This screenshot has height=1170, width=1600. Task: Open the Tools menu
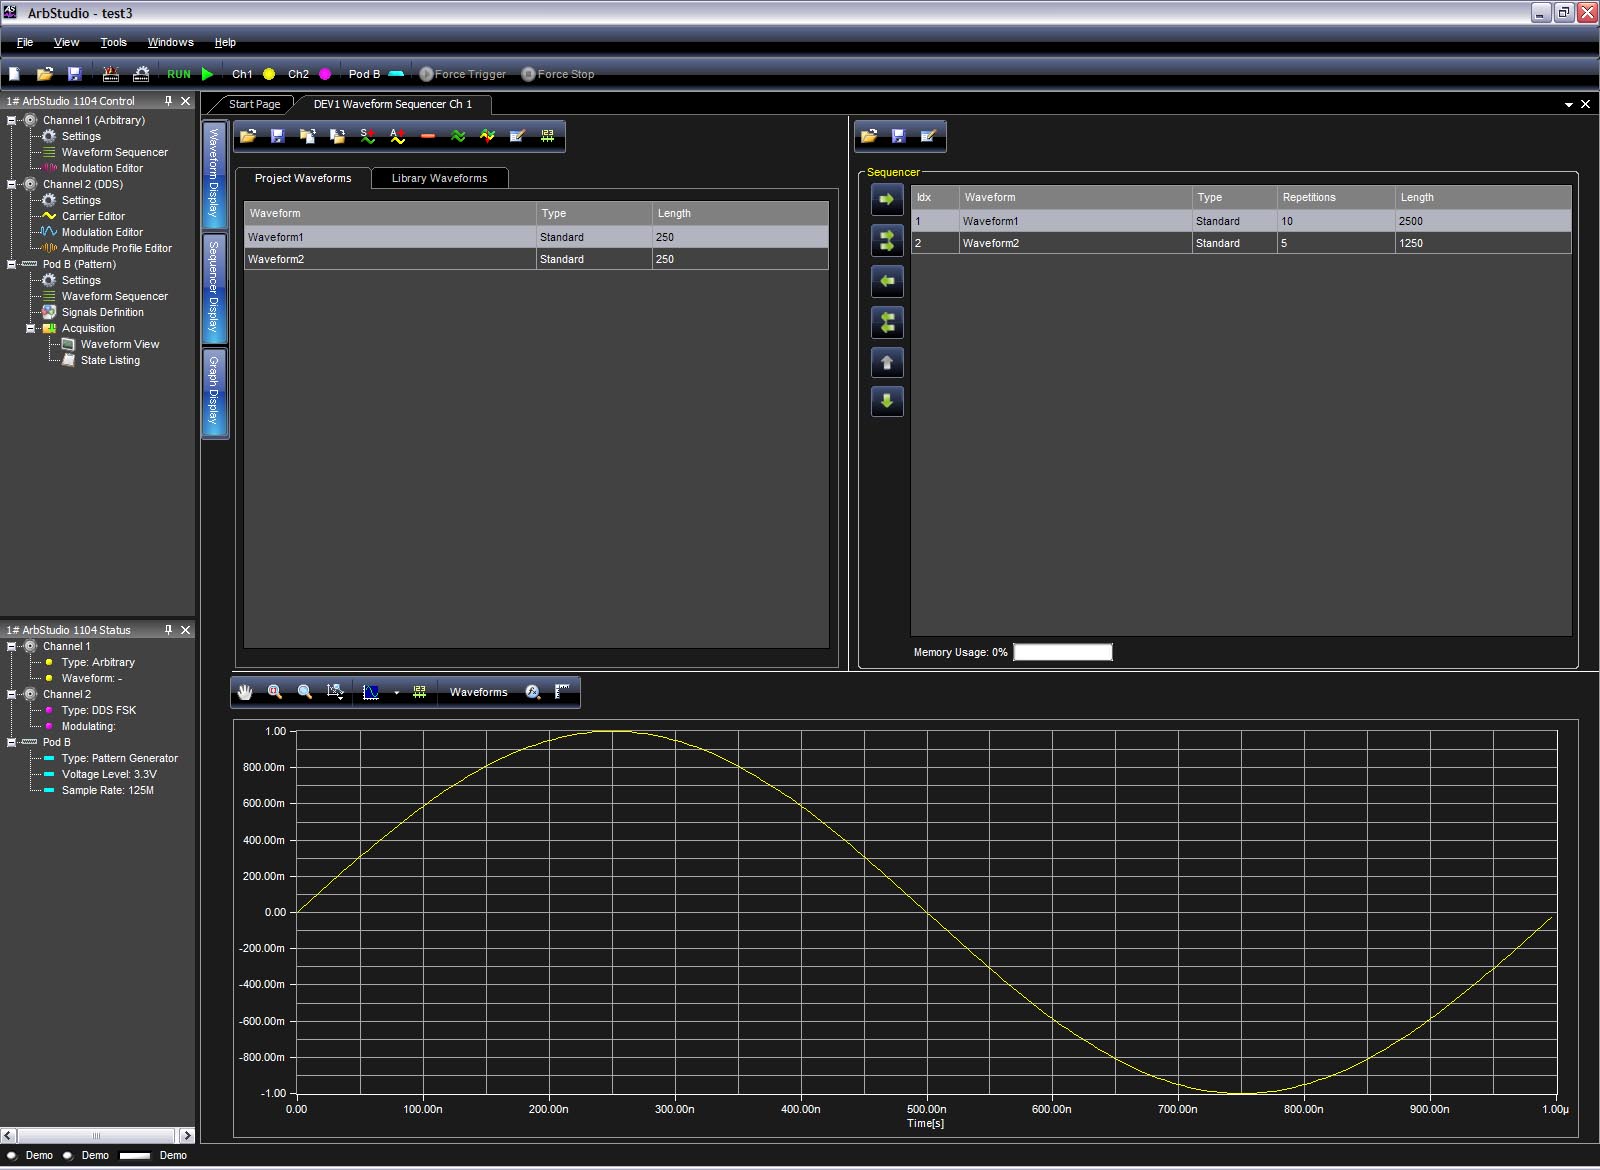113,42
